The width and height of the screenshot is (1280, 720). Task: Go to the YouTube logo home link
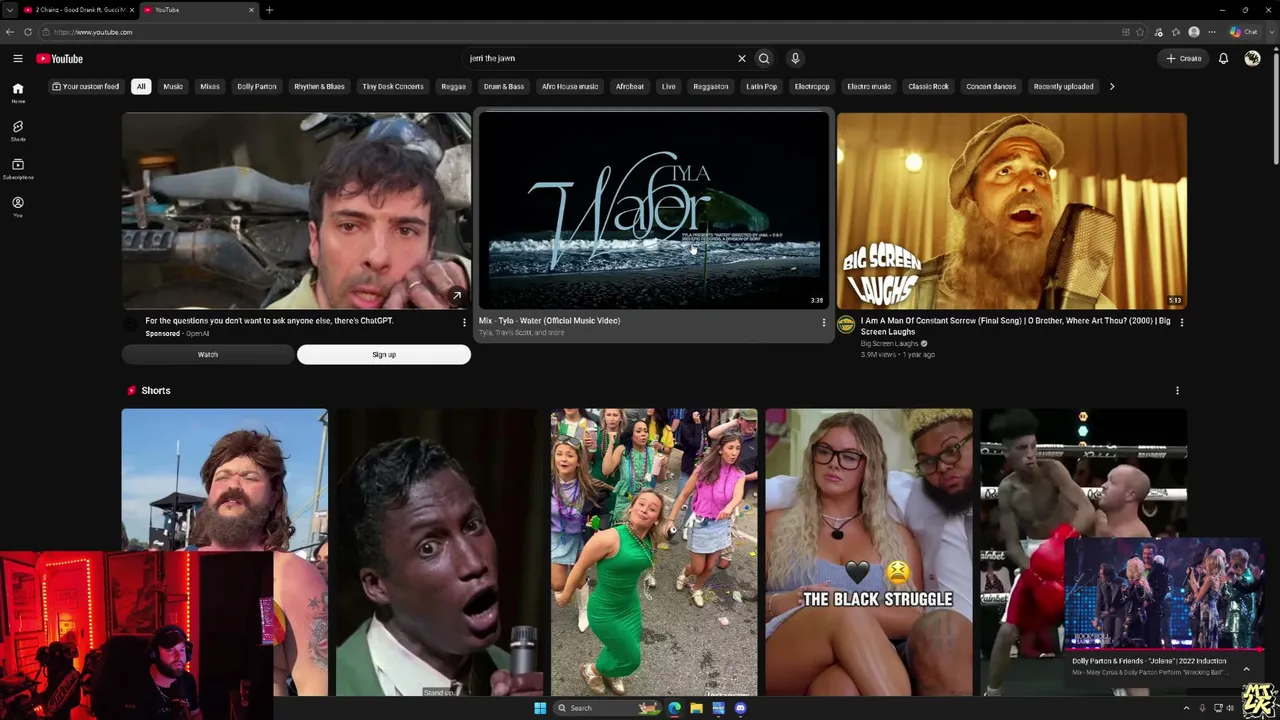point(60,59)
